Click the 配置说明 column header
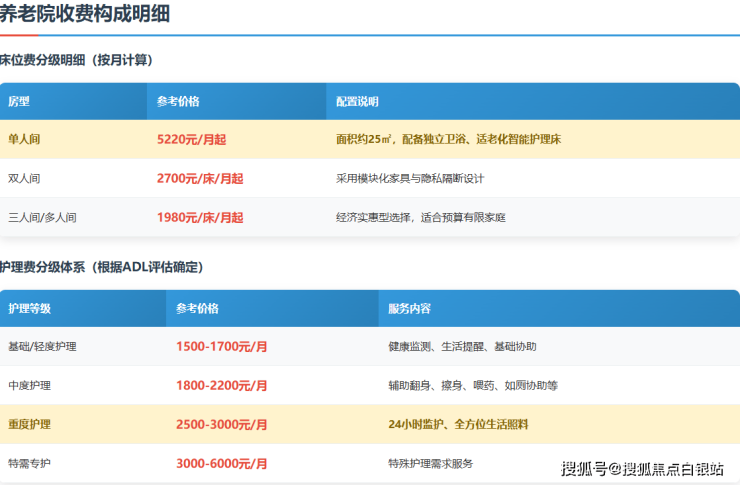The image size is (740, 485). 356,102
